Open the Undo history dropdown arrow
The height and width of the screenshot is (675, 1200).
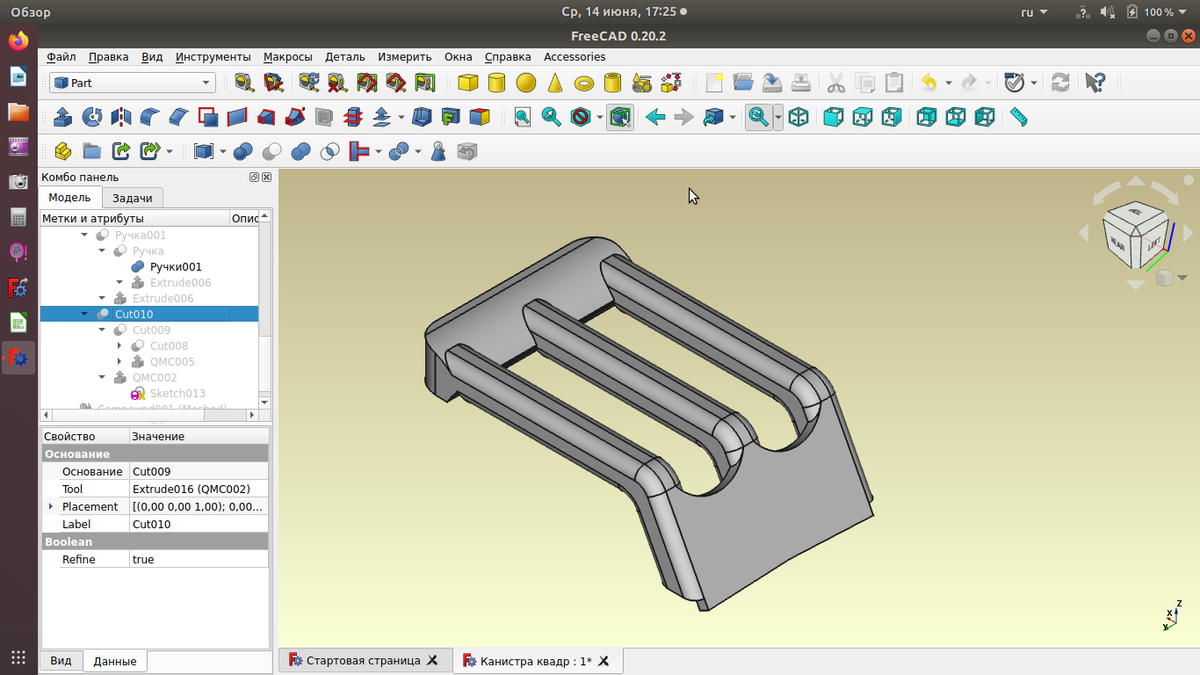coord(946,83)
